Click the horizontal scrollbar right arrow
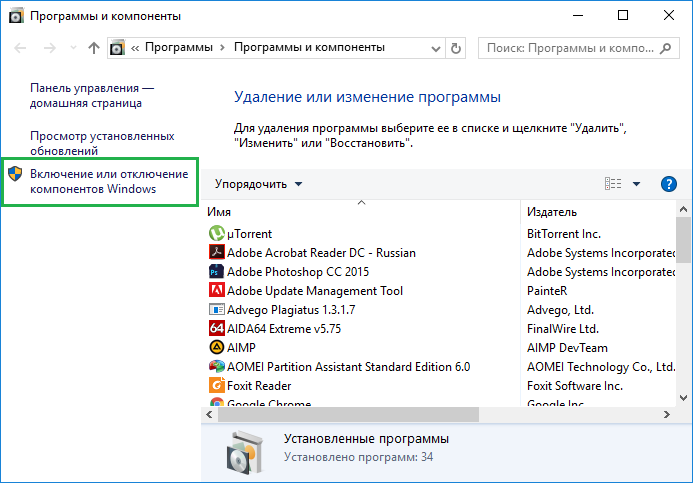693x483 pixels. click(666, 415)
